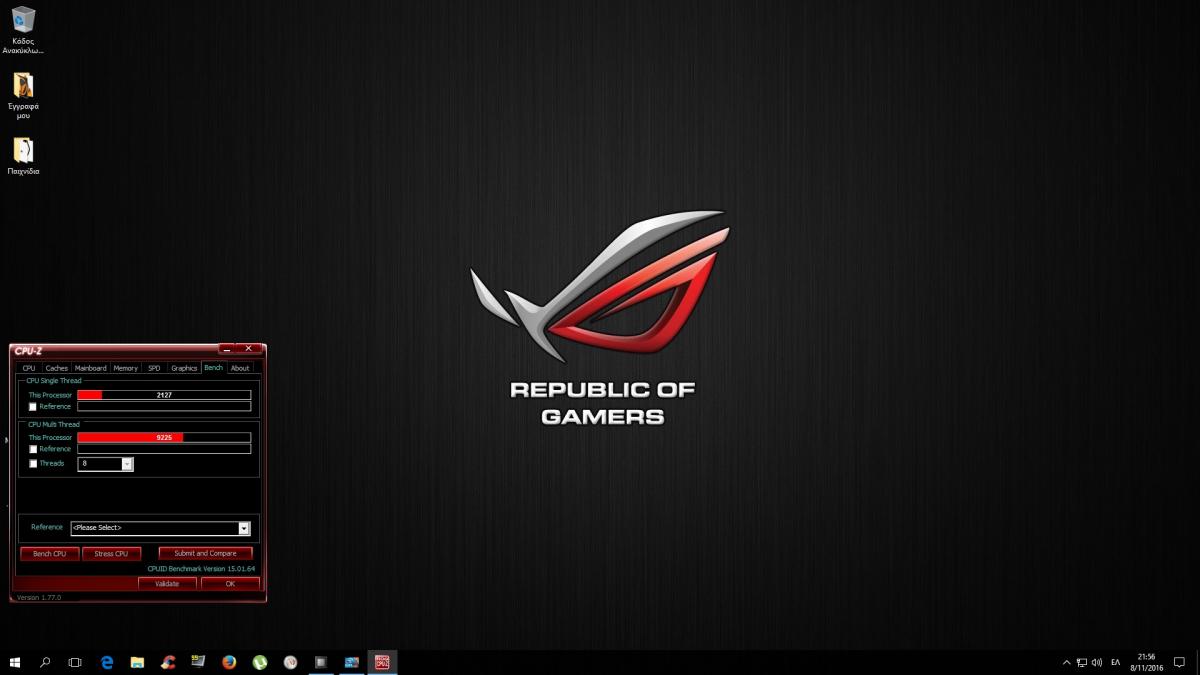1200x675 pixels.
Task: Switch to the CPU tab
Action: click(29, 368)
